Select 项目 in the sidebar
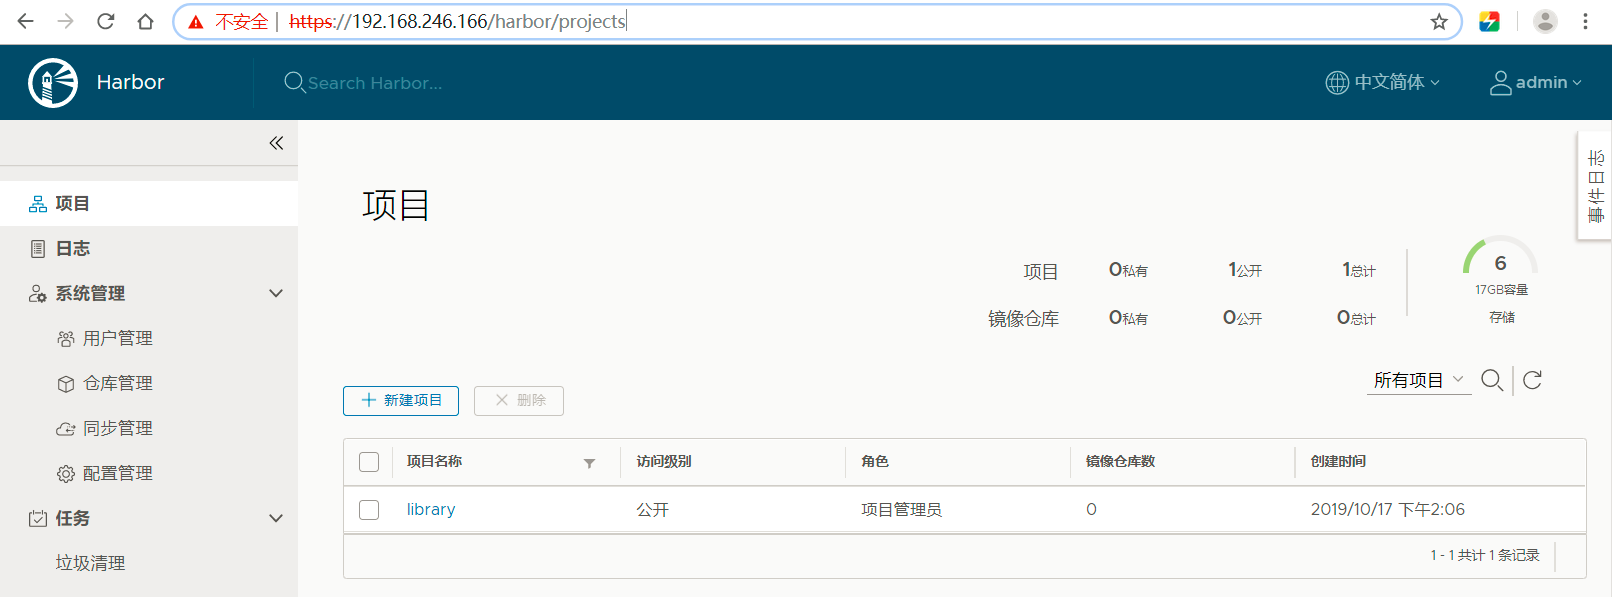This screenshot has width=1612, height=597. coord(149,203)
